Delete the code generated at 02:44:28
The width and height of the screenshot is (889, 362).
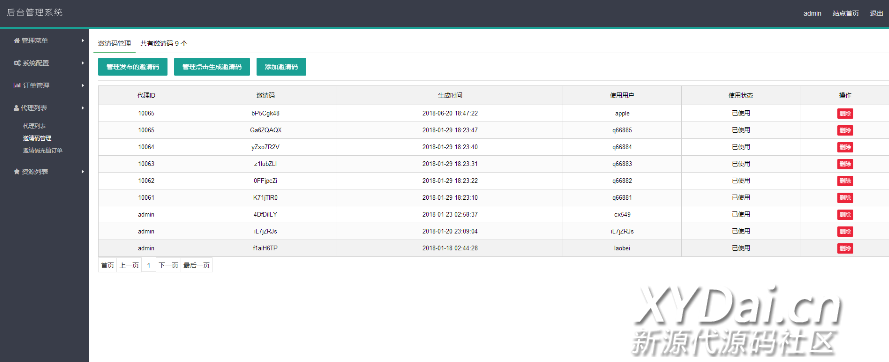tap(845, 249)
